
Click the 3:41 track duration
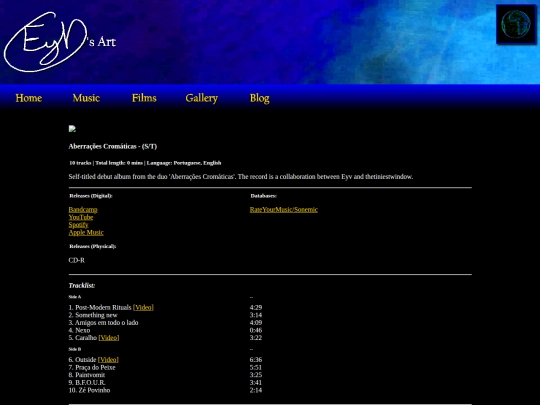(256, 382)
